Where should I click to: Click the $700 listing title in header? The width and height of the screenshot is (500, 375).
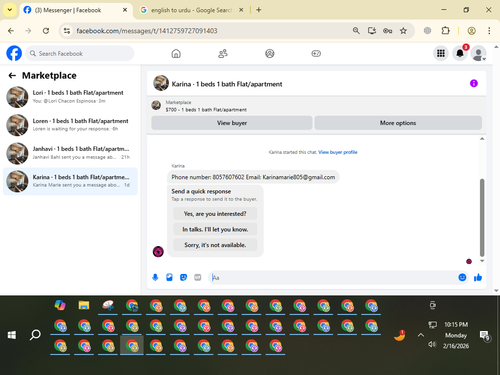click(x=206, y=110)
